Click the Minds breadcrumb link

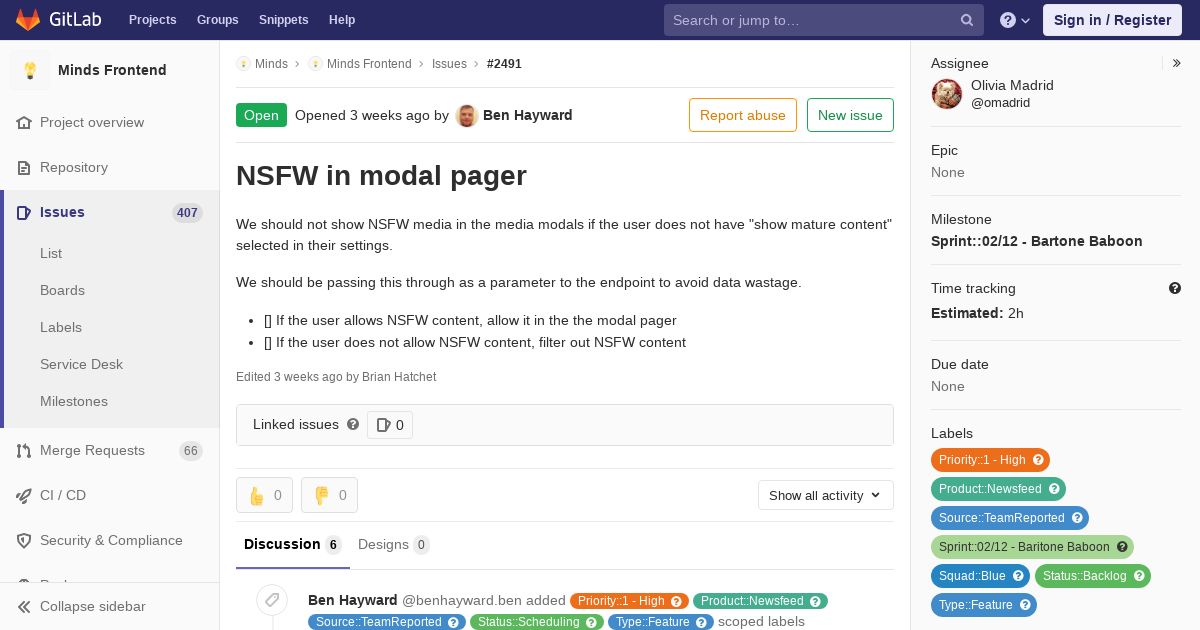(x=271, y=64)
